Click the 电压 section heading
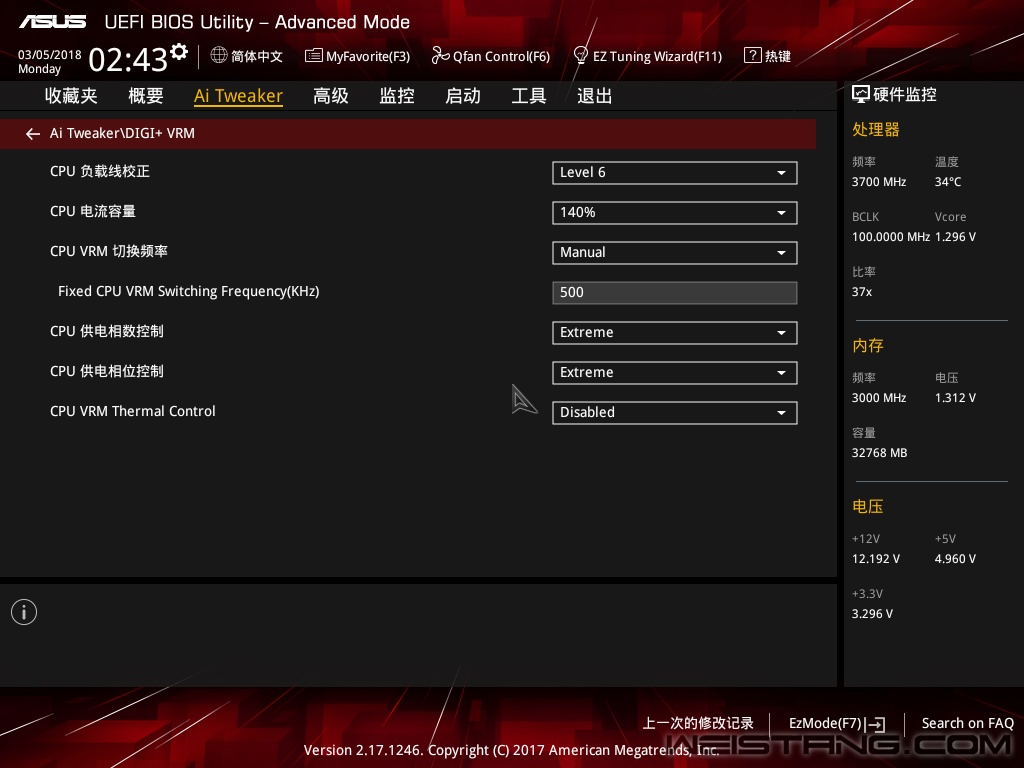 coord(868,506)
